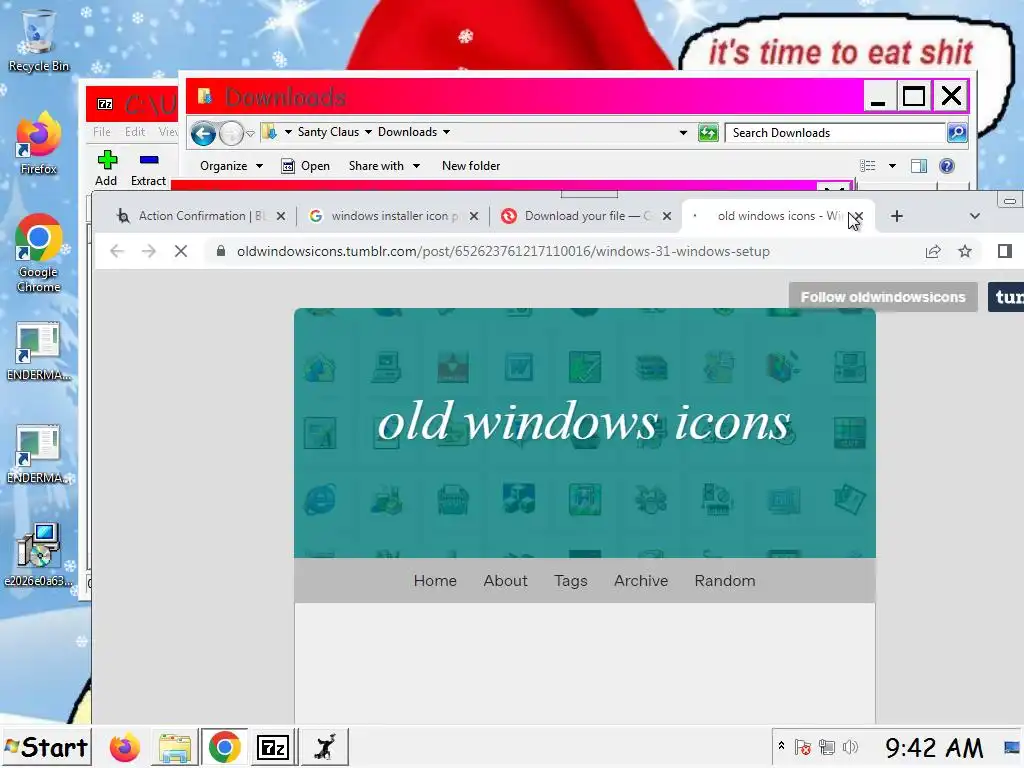The width and height of the screenshot is (1024, 768).
Task: Open the Edit menu in 7-Zip
Action: coord(135,132)
